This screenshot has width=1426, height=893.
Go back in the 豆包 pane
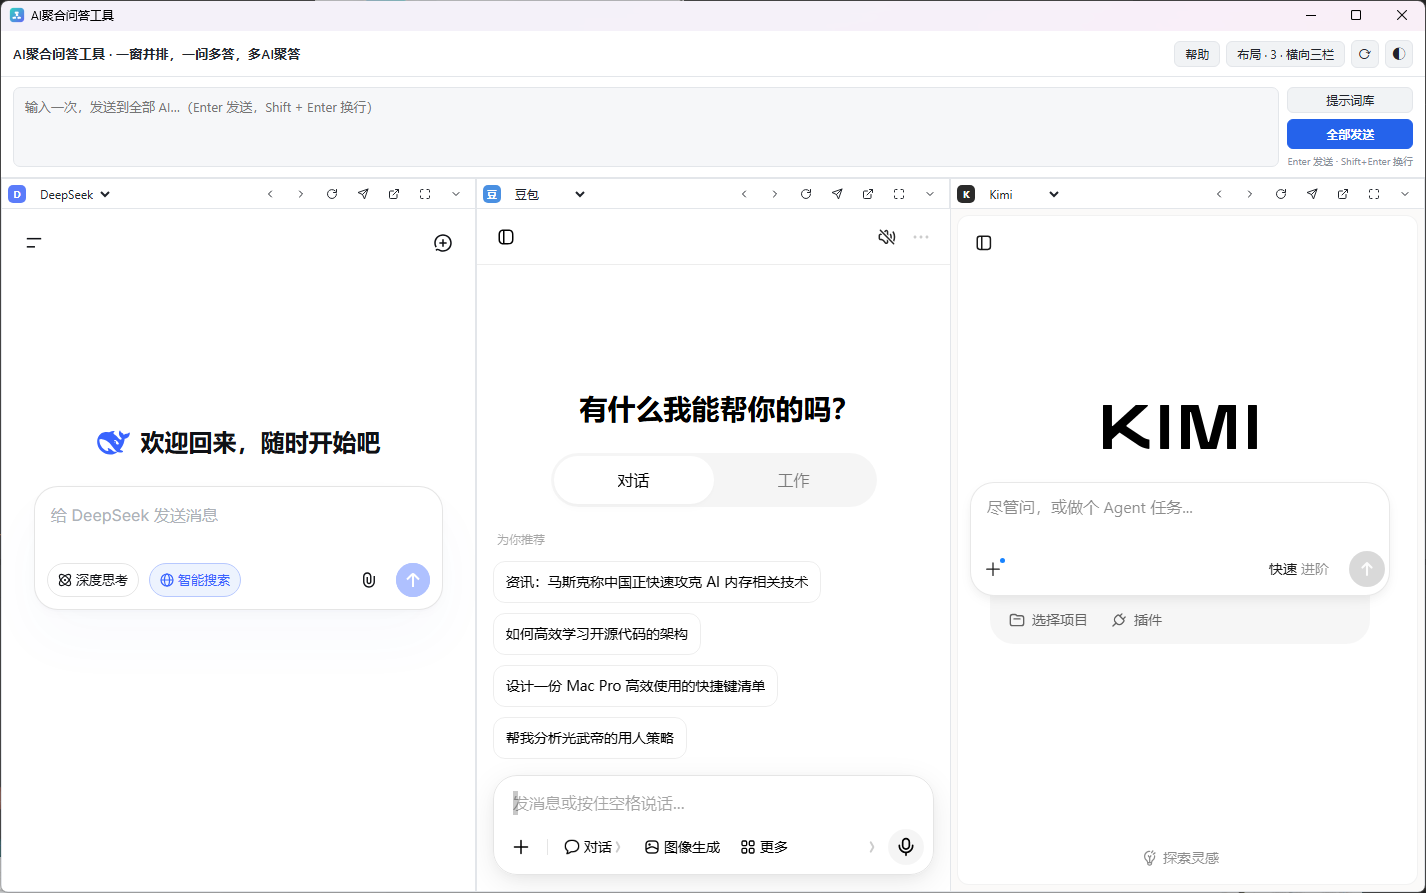click(x=744, y=194)
